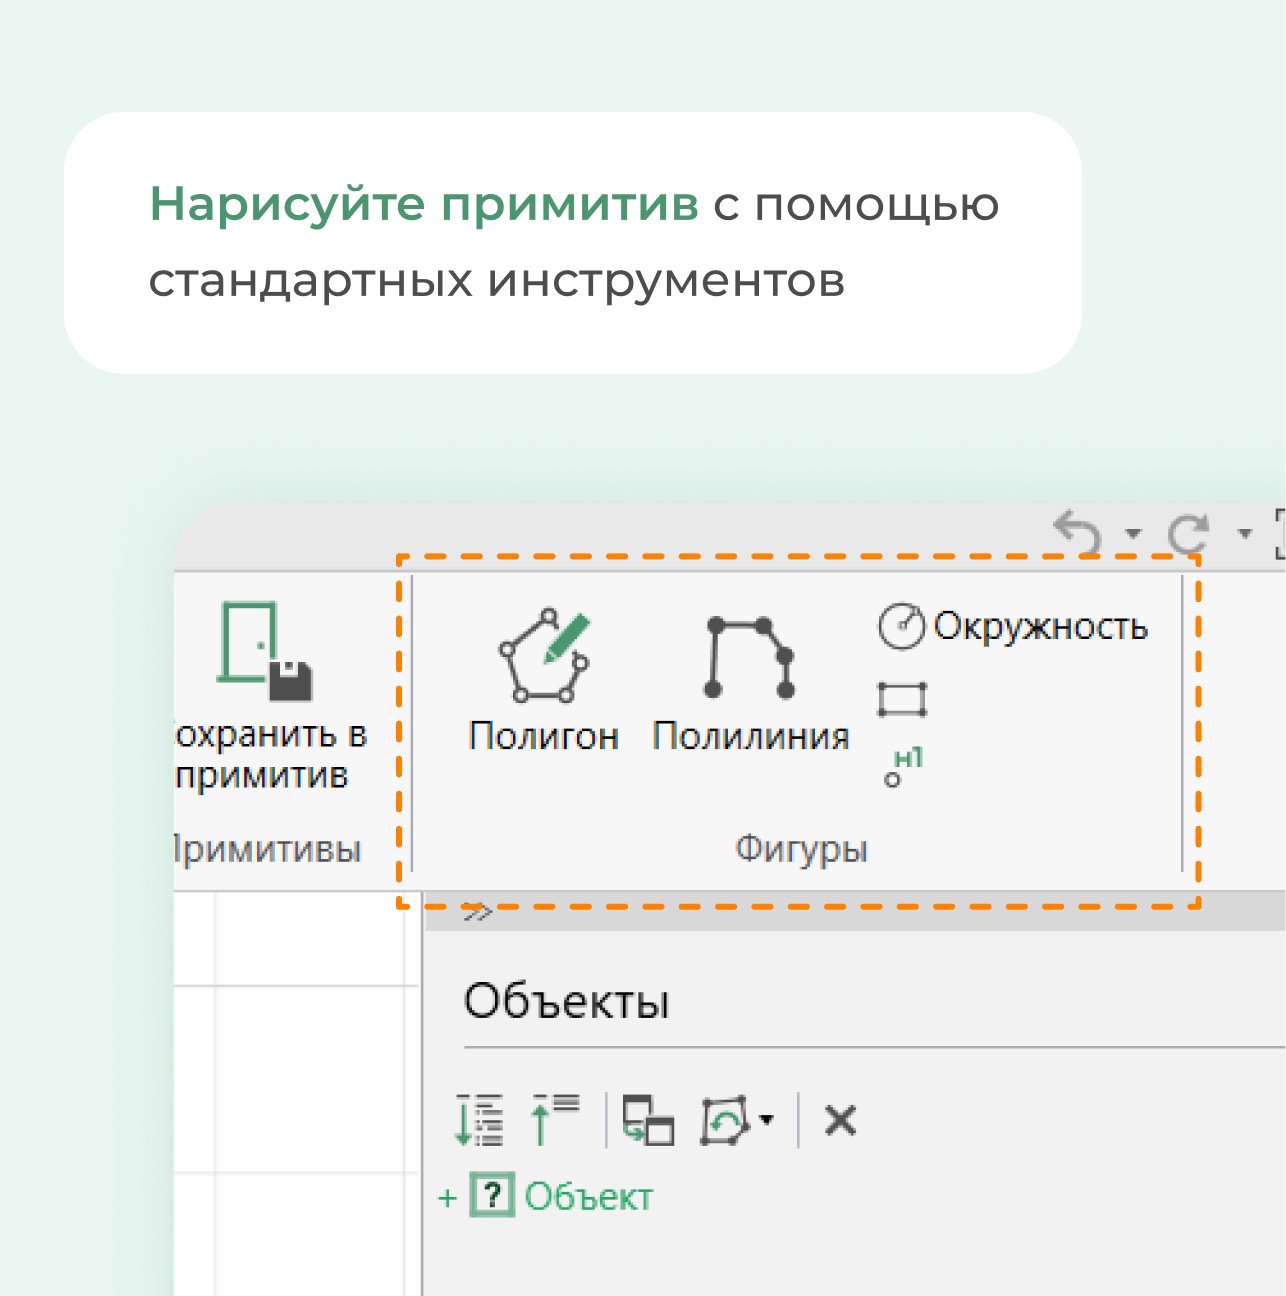Select the н1 point tool
Screen dimensions: 1286x1296
[x=903, y=768]
